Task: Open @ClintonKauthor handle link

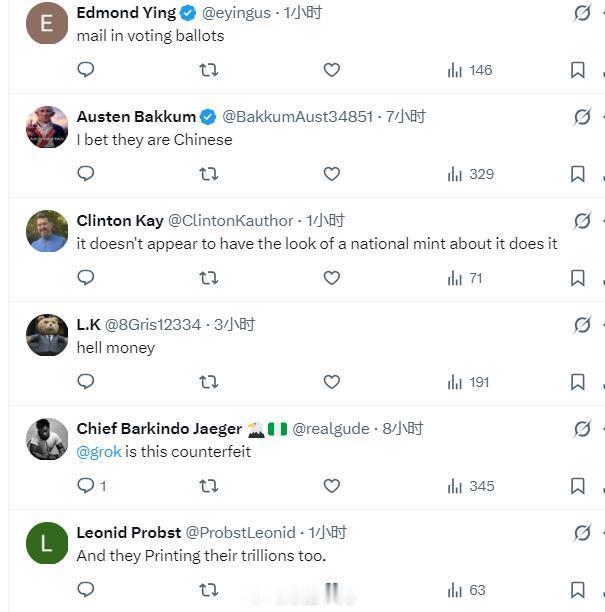Action: click(230, 221)
